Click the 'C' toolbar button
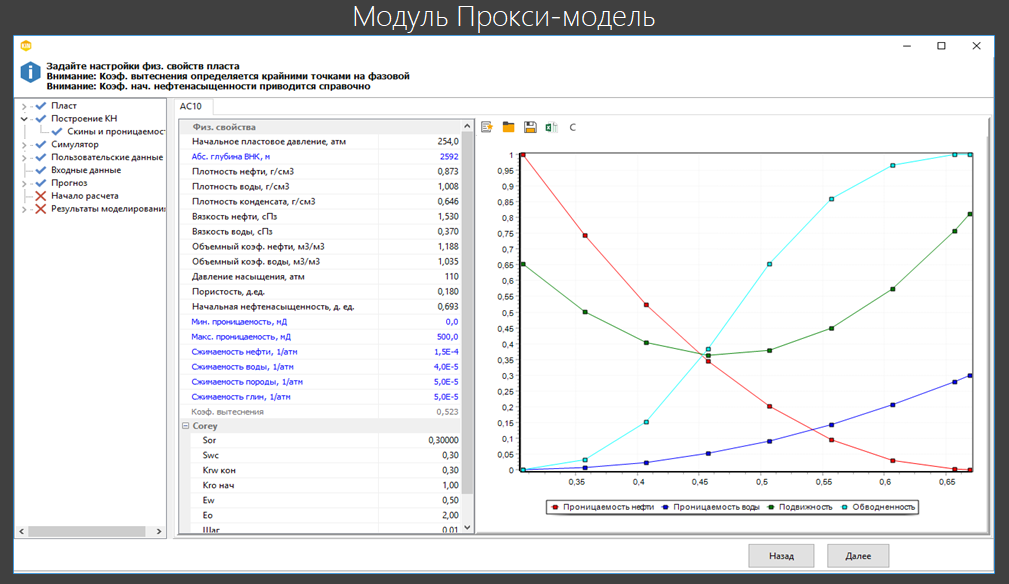1009x584 pixels. (573, 127)
